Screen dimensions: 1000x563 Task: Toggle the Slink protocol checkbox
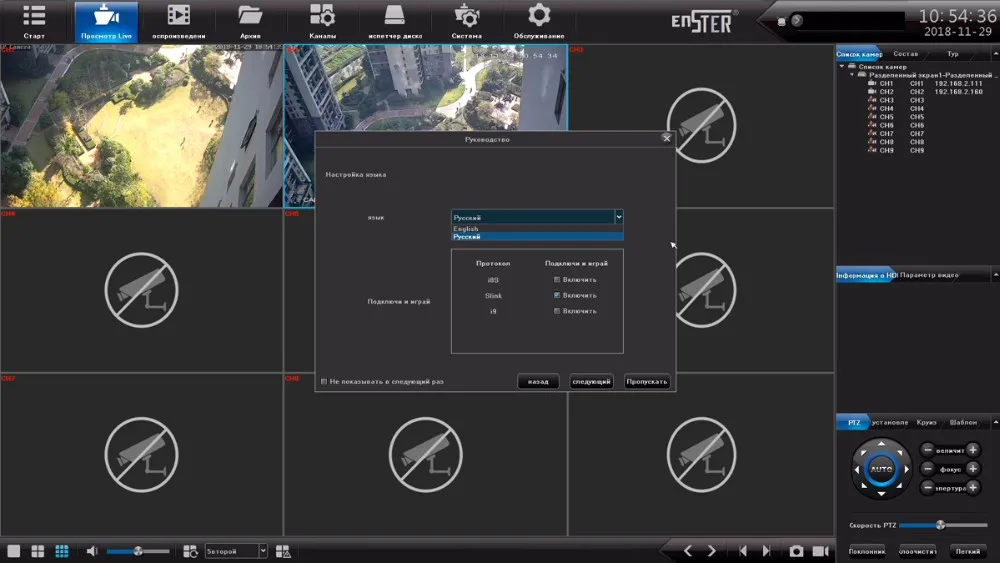pos(557,295)
